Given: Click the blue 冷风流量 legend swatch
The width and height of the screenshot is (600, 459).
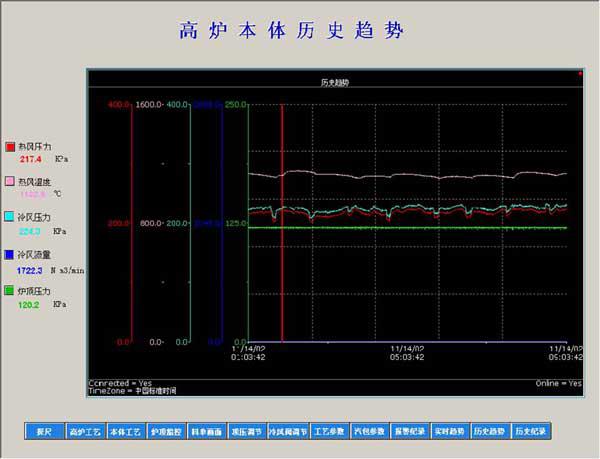Looking at the screenshot, I should coord(10,255).
